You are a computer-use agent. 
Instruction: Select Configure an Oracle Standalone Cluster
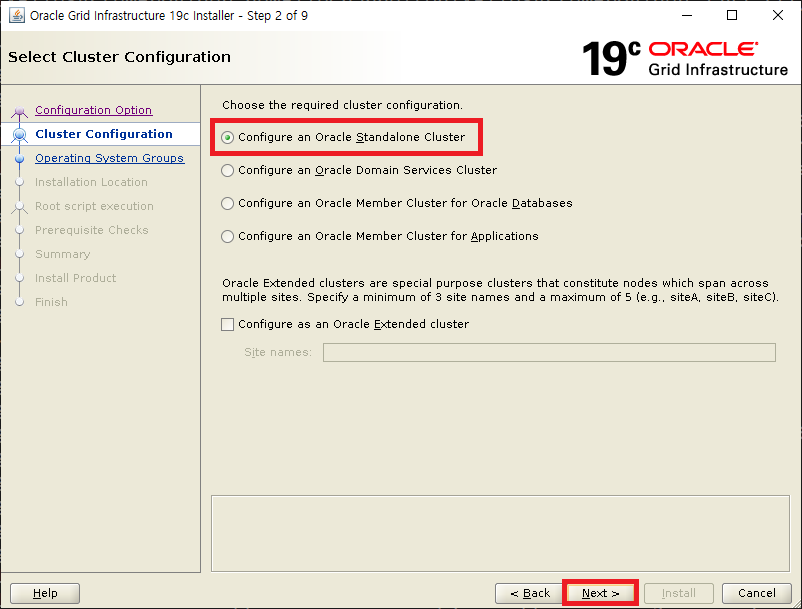tap(343, 137)
